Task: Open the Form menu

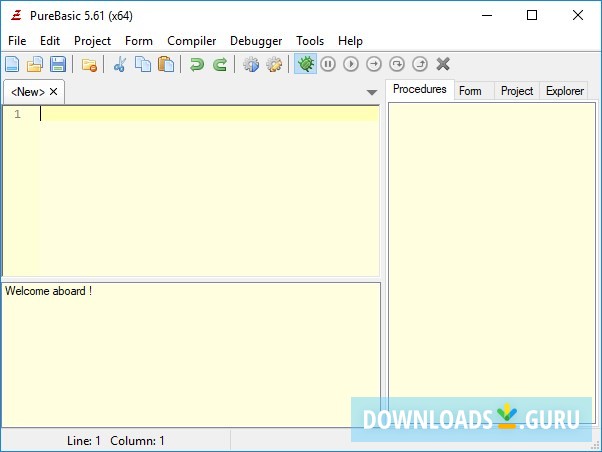Action: tap(139, 41)
